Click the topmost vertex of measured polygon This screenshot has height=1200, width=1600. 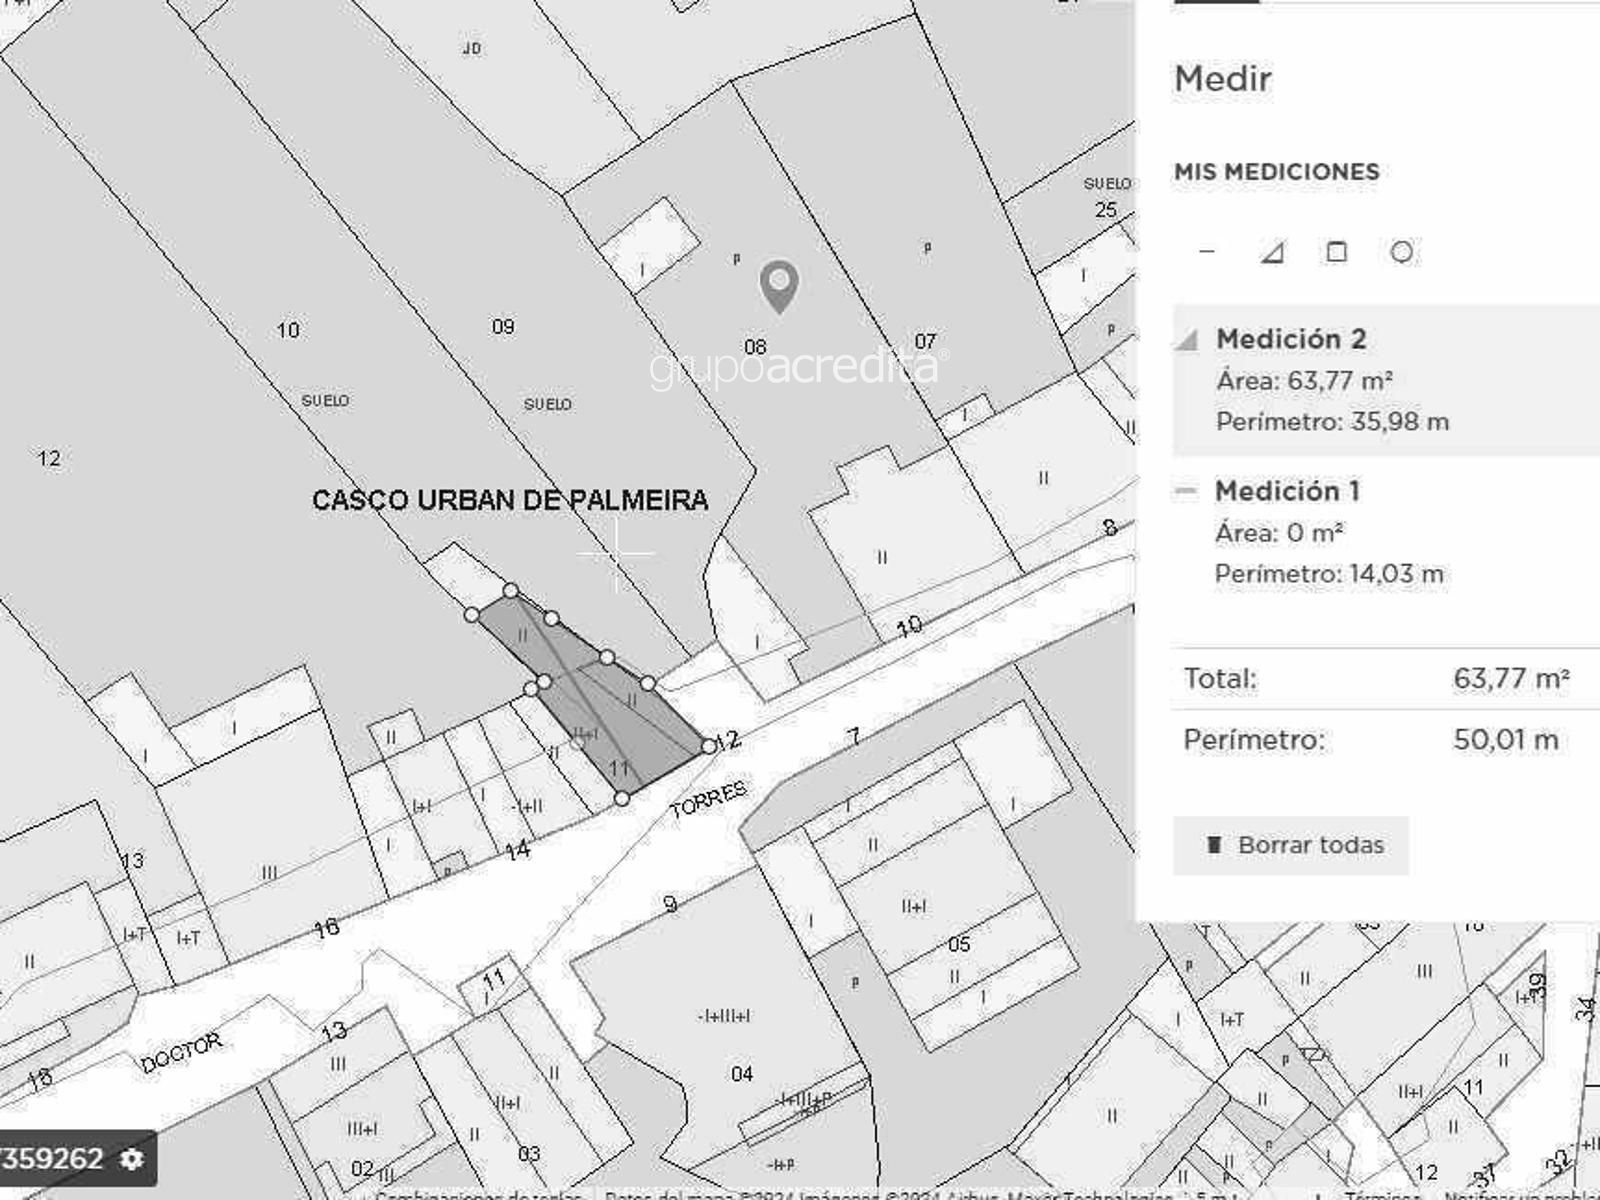510,591
